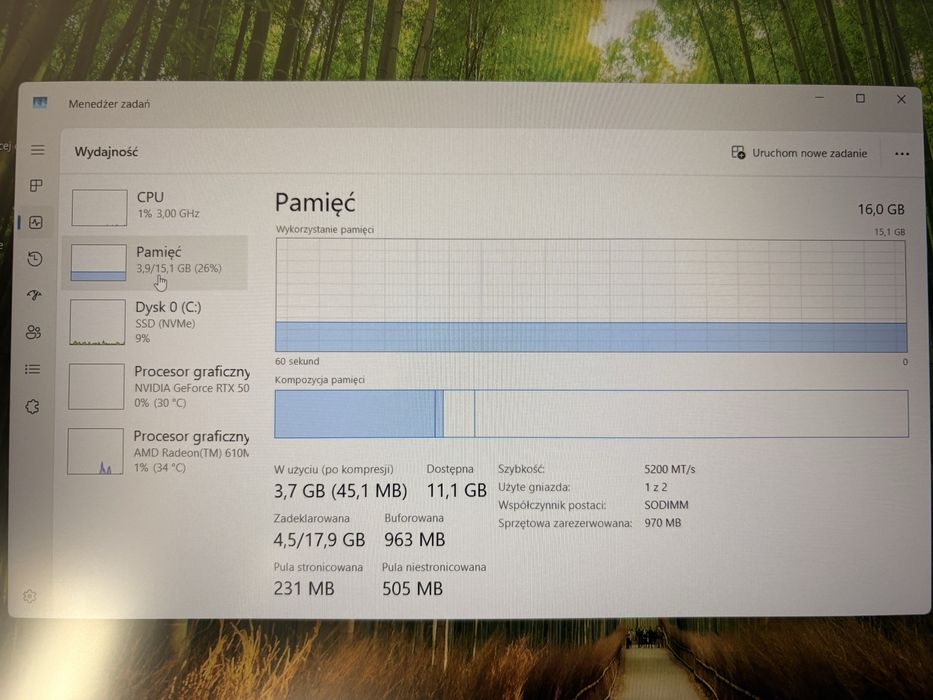Click the CPU usage mini graph thumbnail
Viewport: 933px width, 700px height.
pos(99,208)
